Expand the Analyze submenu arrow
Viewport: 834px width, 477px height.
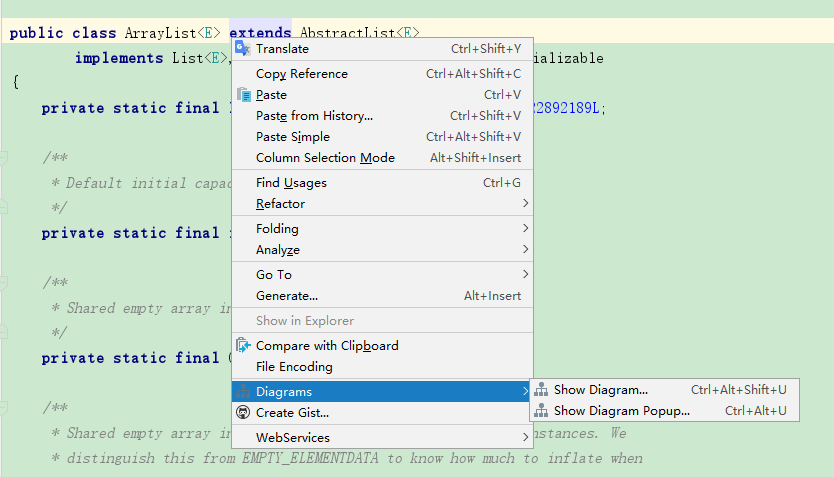click(525, 249)
